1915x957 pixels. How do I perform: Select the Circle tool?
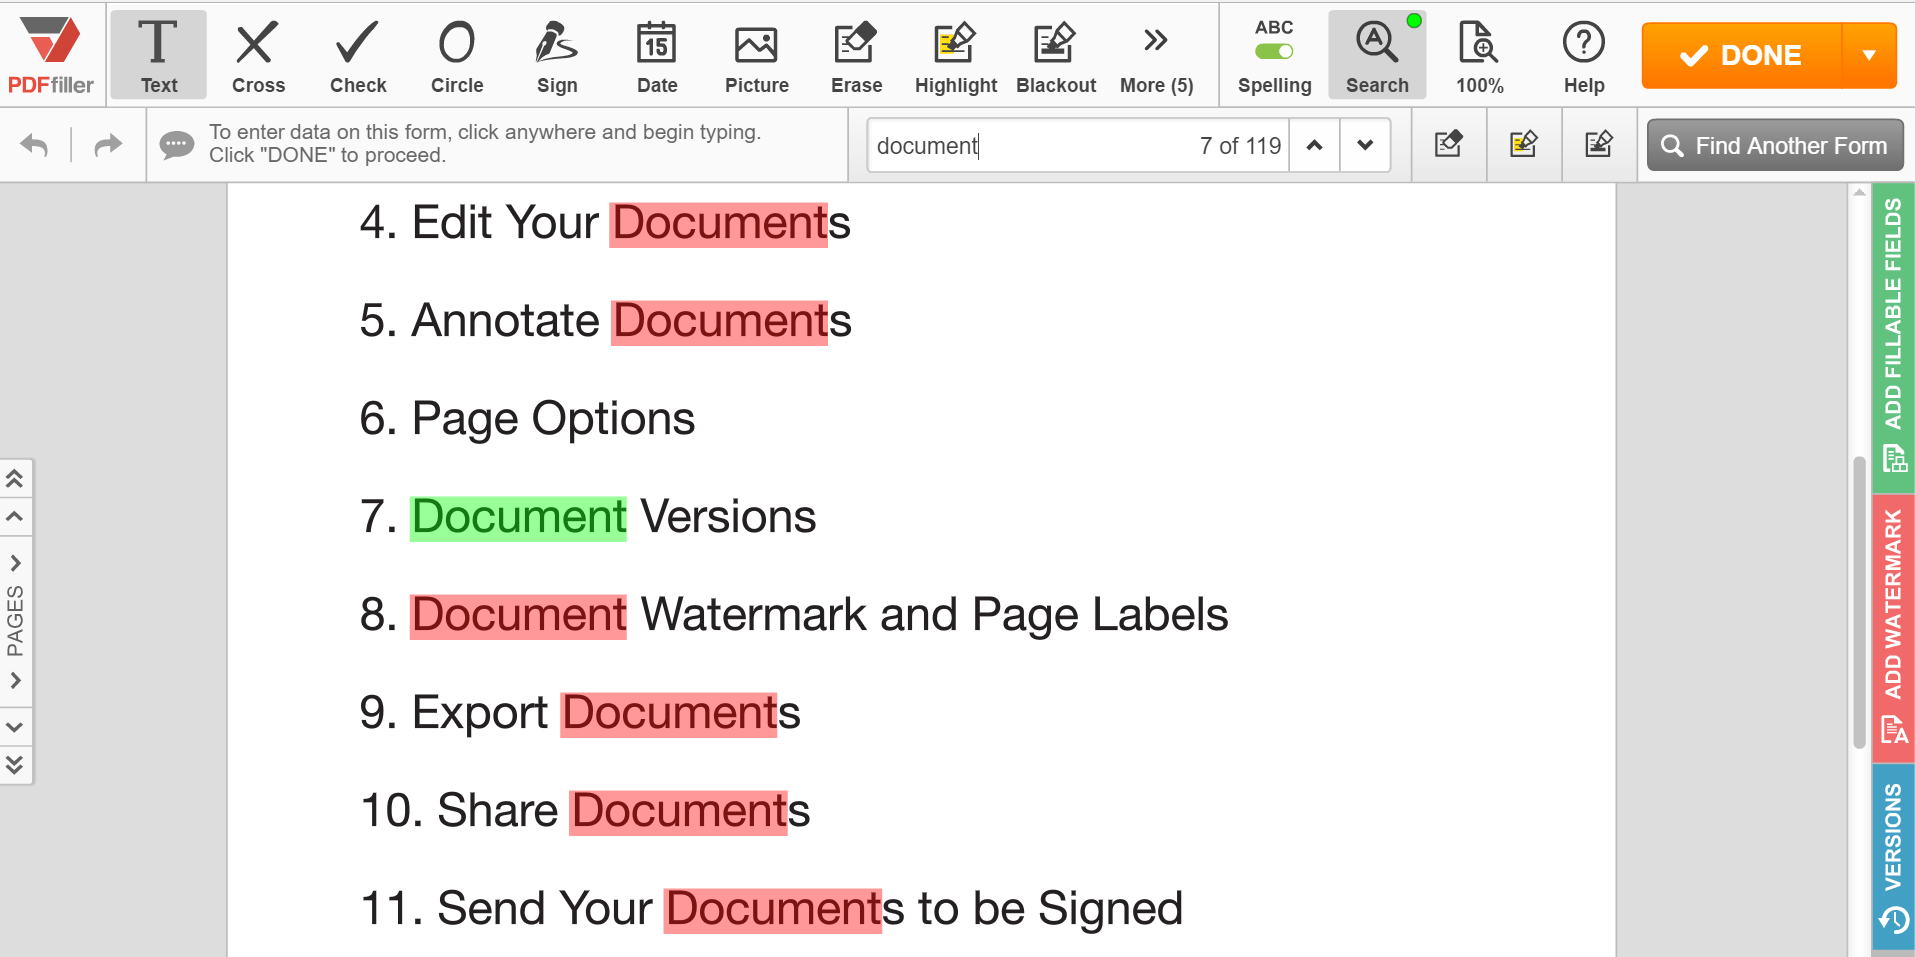[457, 55]
